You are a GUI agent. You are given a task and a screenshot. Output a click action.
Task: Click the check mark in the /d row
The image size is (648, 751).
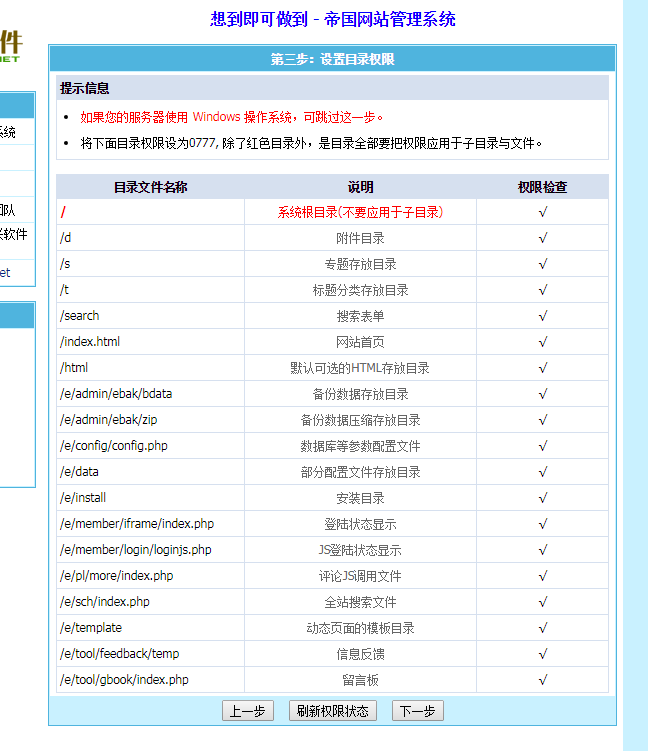click(x=542, y=238)
